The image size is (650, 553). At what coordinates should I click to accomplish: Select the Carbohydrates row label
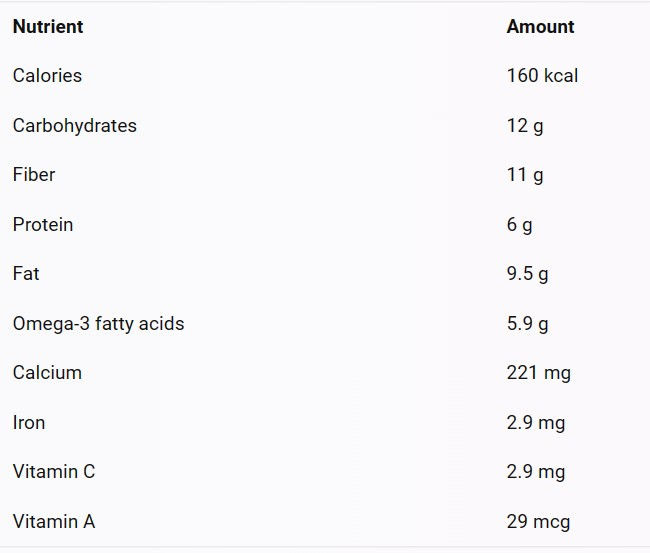75,126
